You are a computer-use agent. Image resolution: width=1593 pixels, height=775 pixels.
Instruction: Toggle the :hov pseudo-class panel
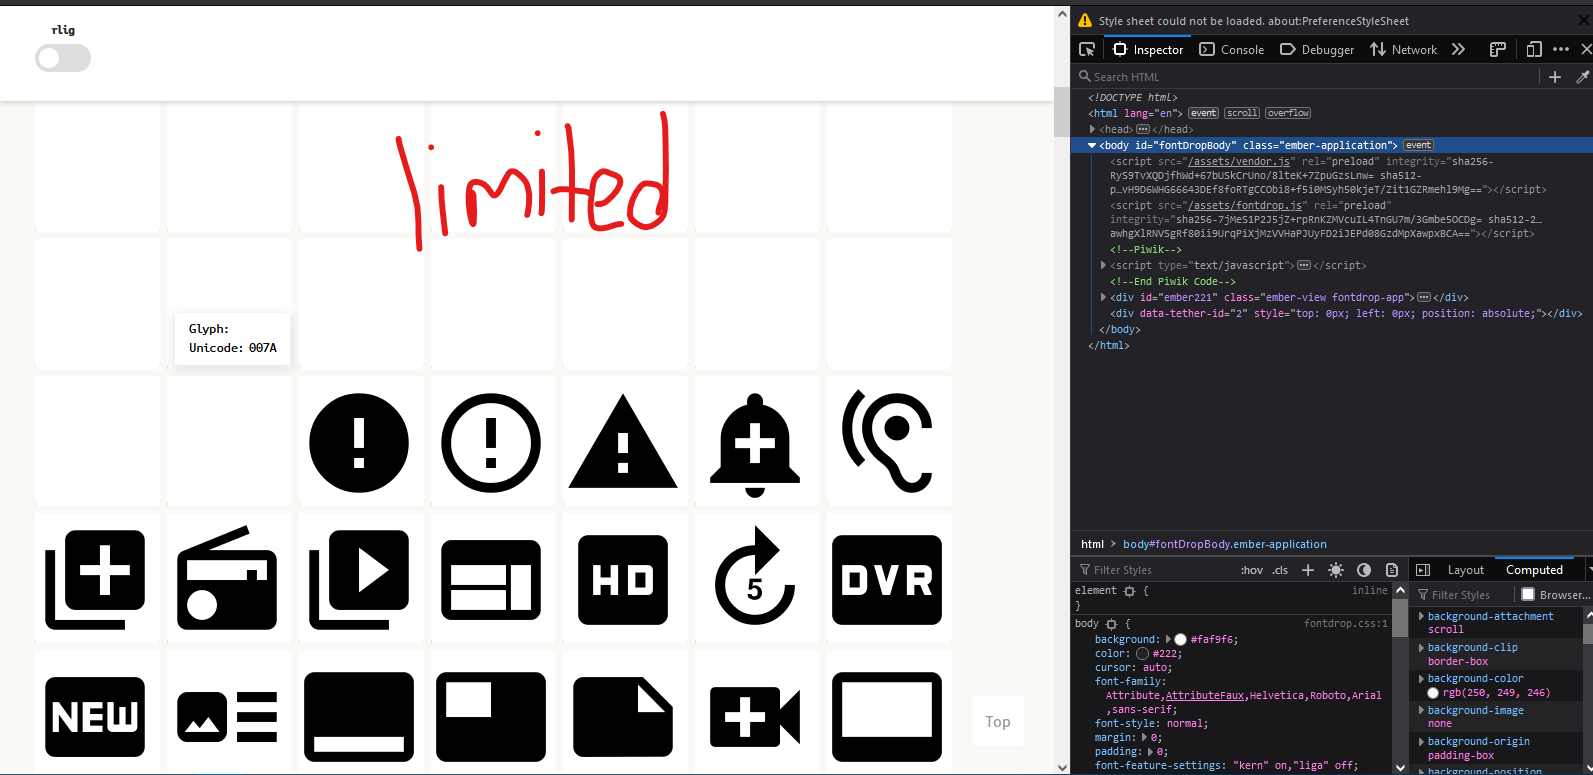(x=1252, y=570)
